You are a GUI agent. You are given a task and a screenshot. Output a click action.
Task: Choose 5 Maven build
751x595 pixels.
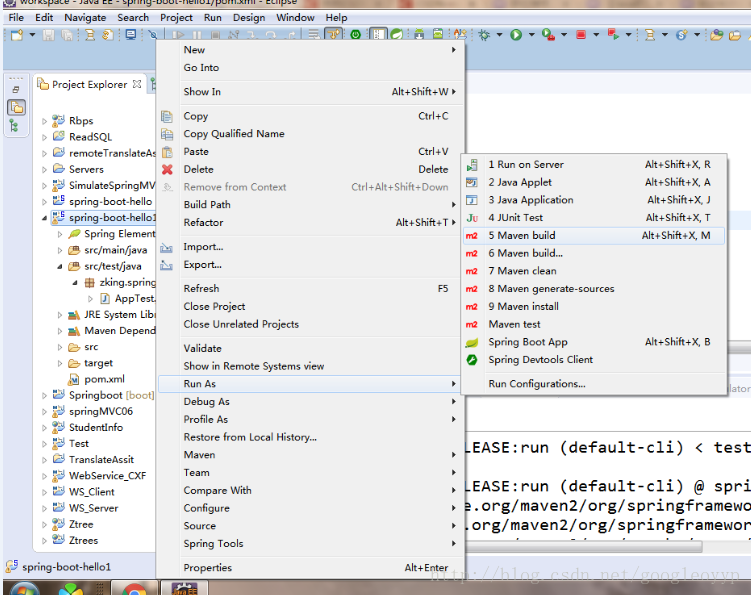(x=594, y=236)
